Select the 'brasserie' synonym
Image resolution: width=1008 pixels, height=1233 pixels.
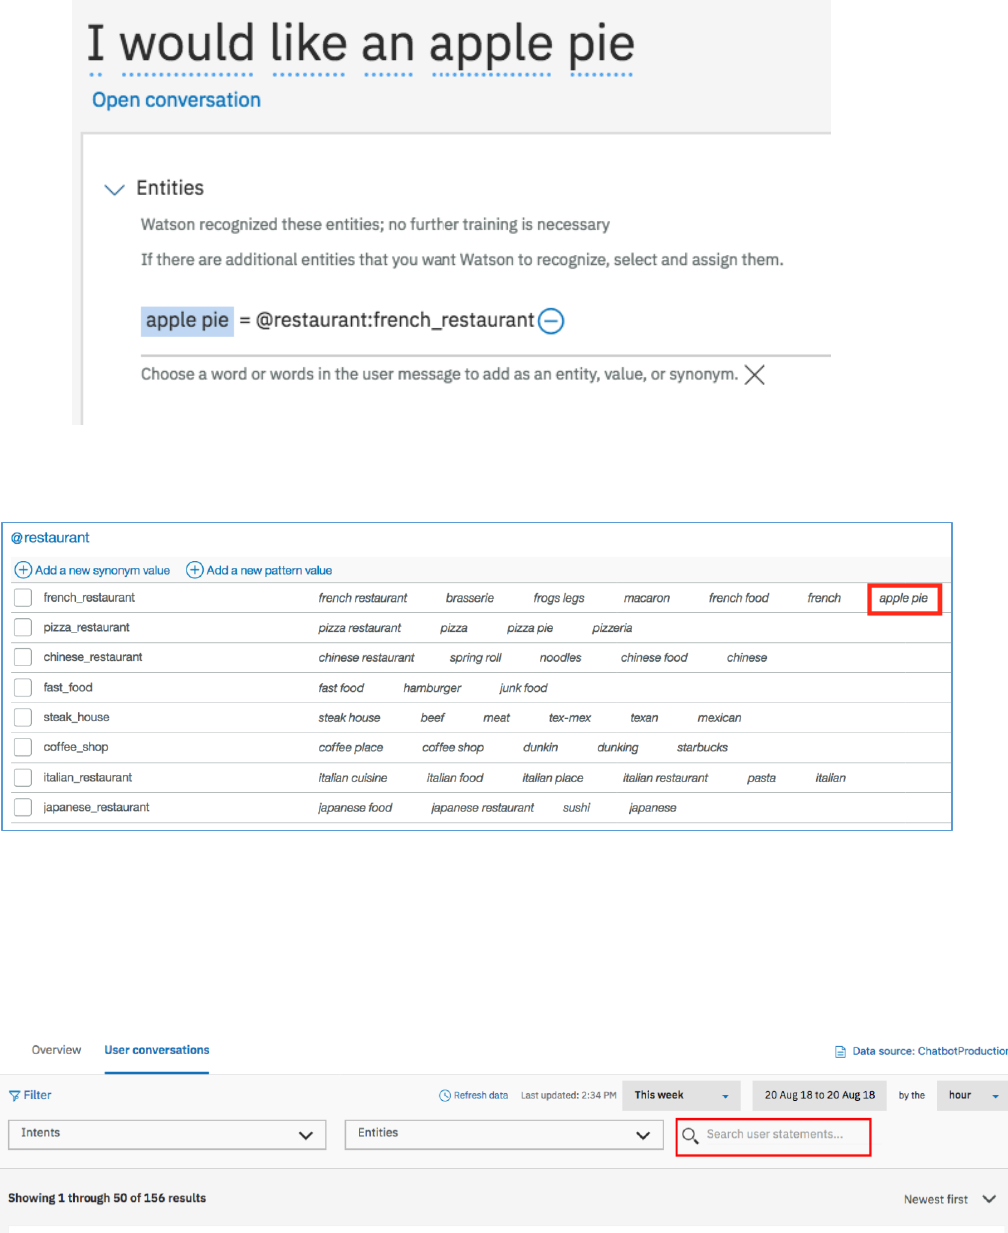(470, 598)
